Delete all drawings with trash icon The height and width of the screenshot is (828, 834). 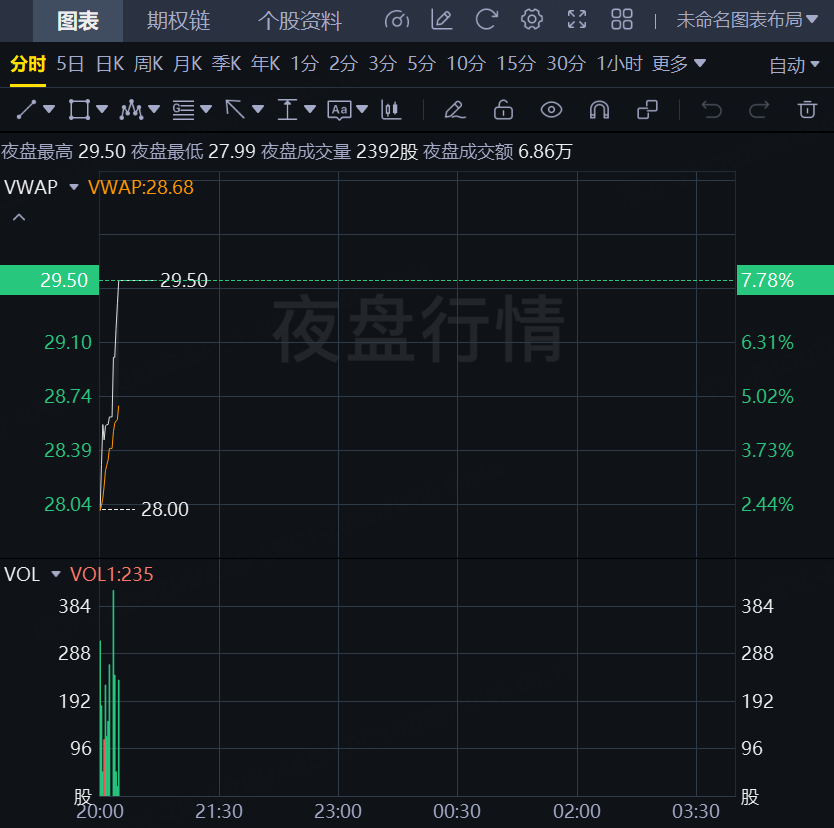(x=807, y=109)
